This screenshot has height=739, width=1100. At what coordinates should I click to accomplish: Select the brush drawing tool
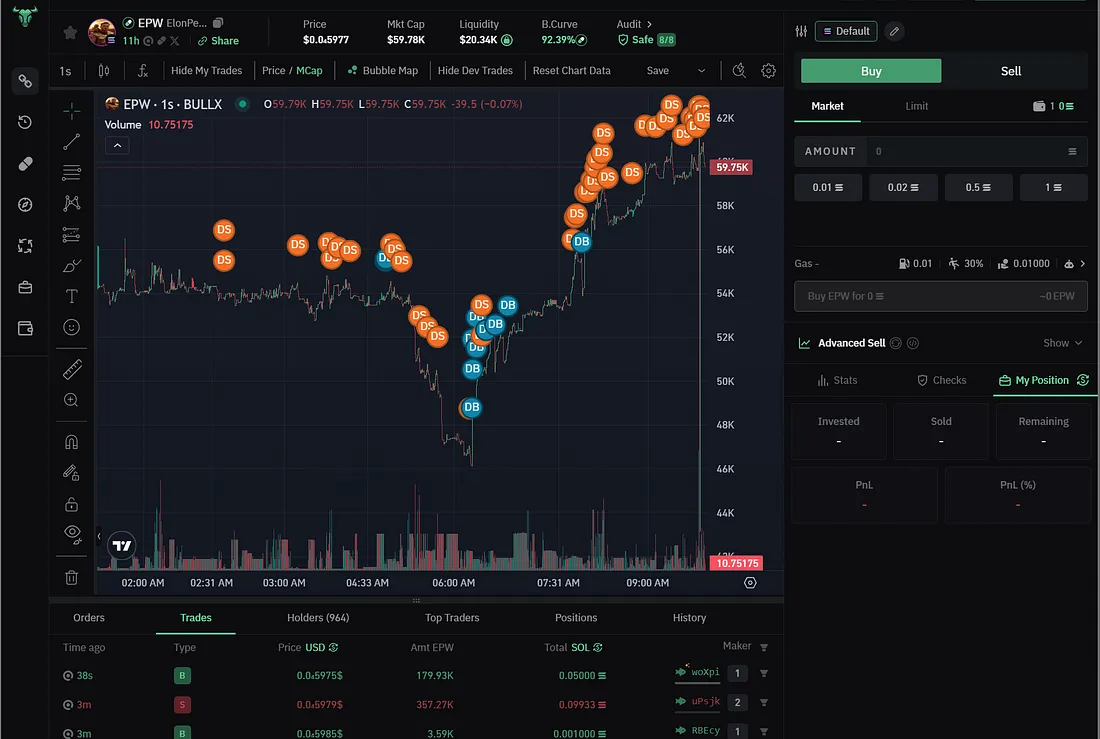pyautogui.click(x=72, y=265)
